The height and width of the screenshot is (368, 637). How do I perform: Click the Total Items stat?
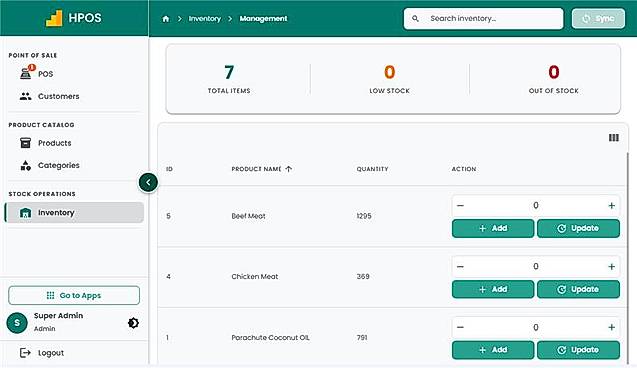pos(229,79)
